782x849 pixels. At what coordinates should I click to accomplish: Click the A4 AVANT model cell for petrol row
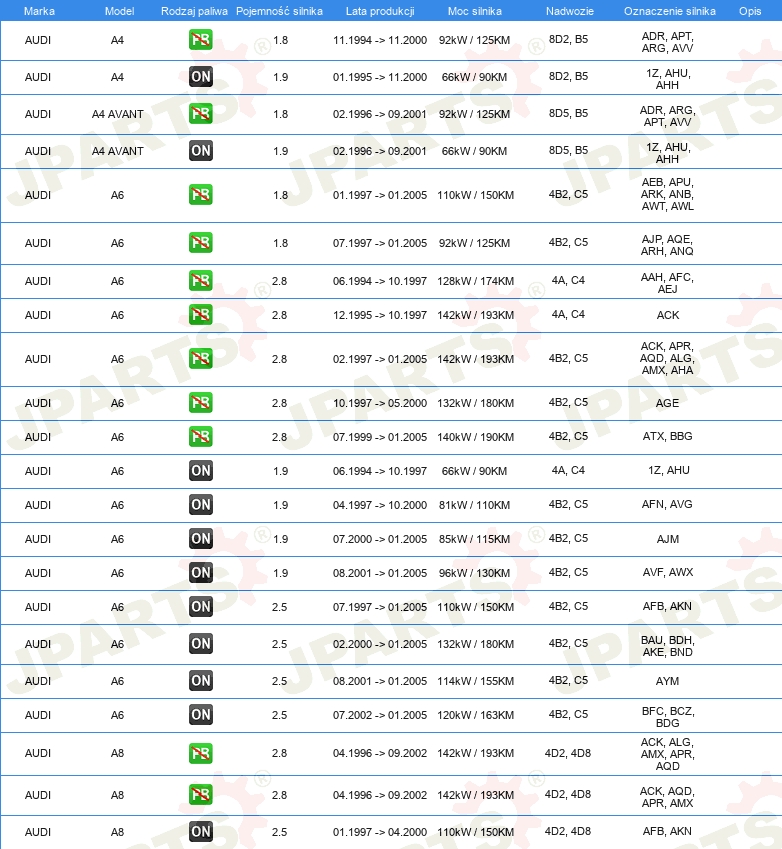click(118, 114)
